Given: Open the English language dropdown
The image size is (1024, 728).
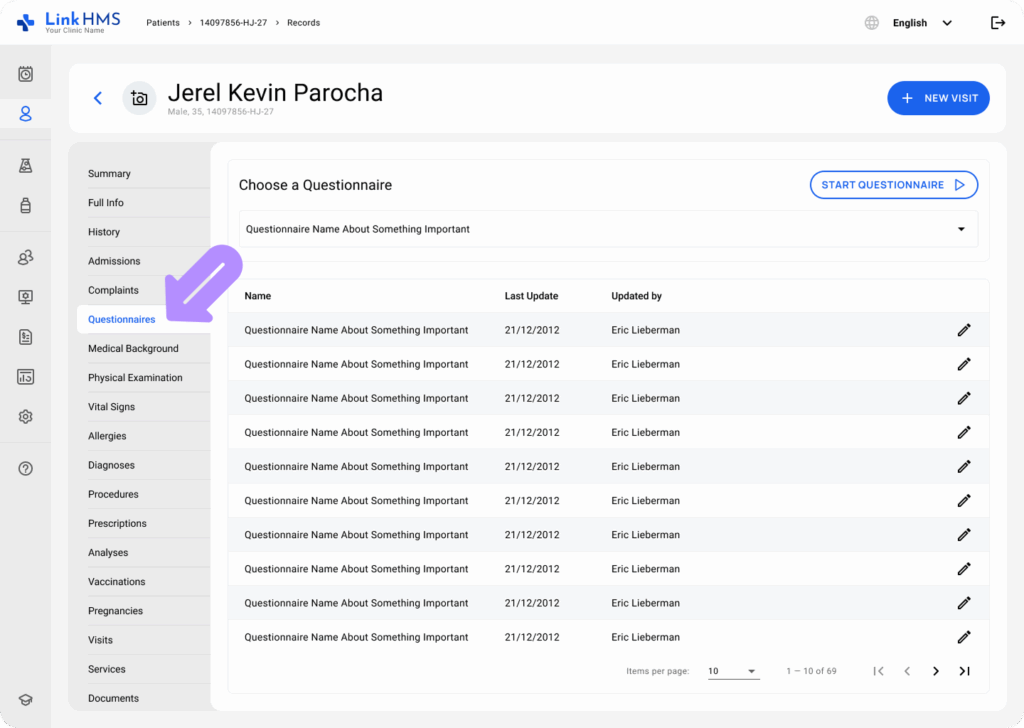Looking at the screenshot, I should pos(921,23).
